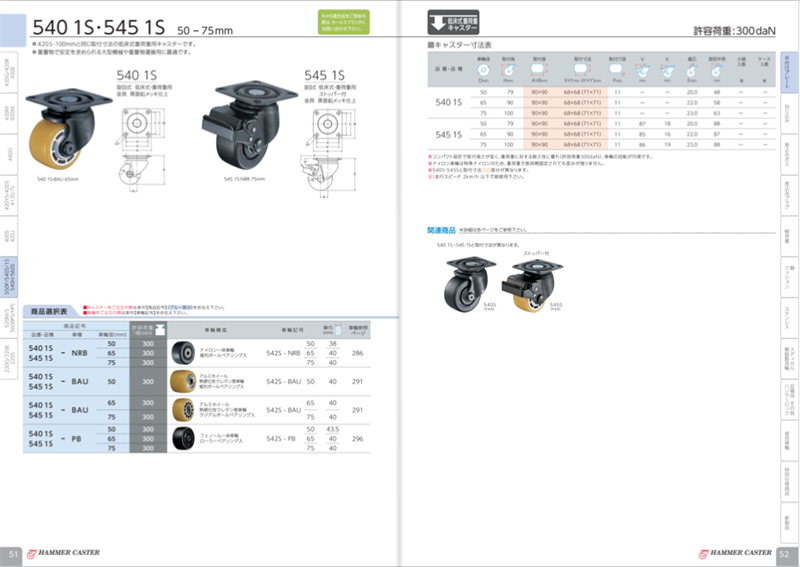Click the 関連商品 section heading
Screen dimensions: 800x567
coord(441,230)
